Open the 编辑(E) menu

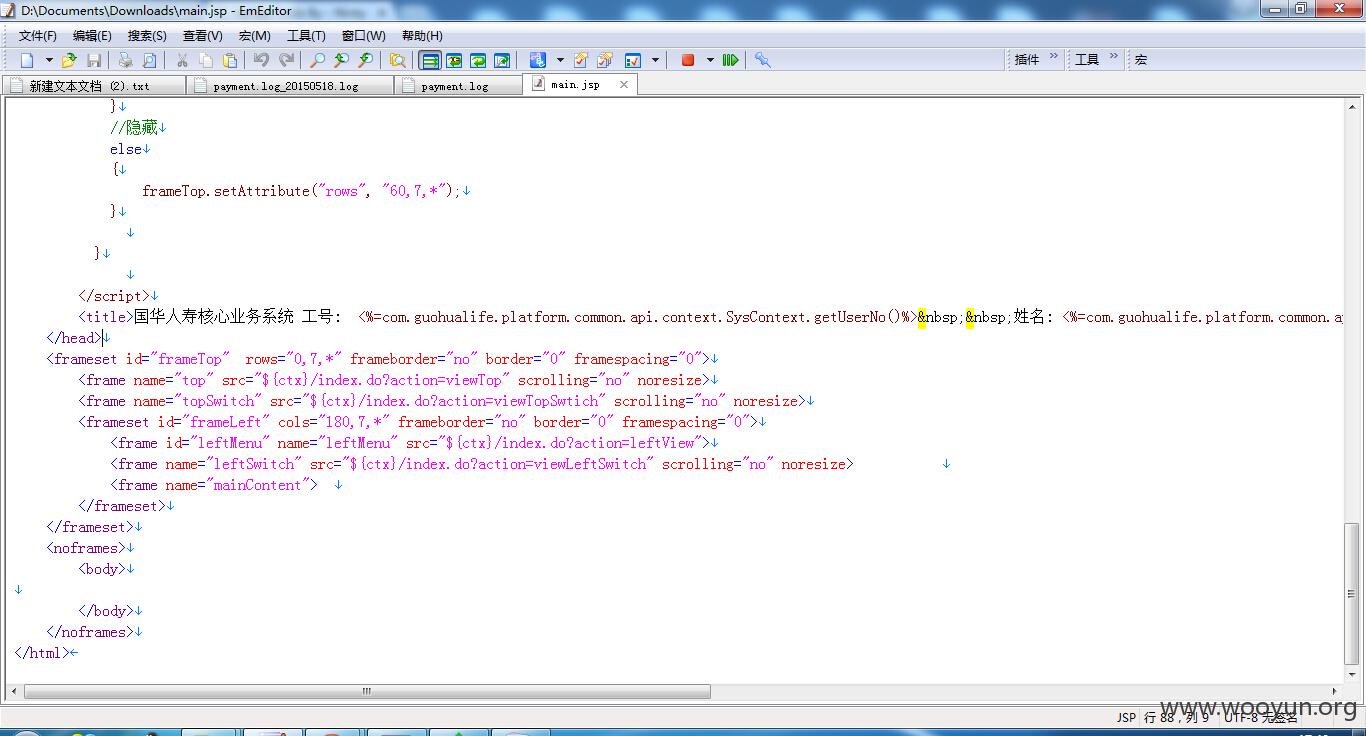92,36
